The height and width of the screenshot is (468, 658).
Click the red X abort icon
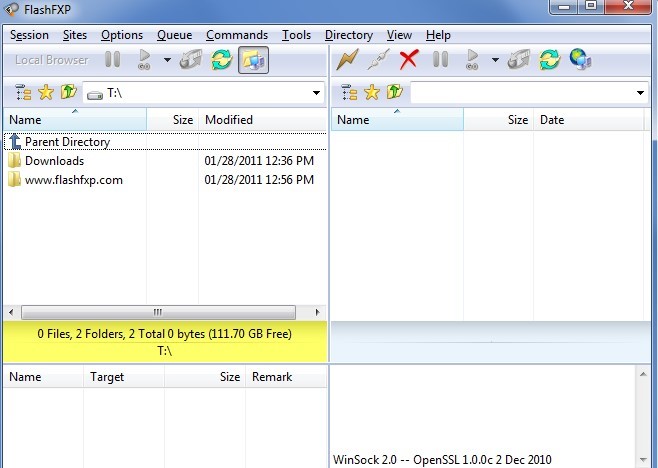[x=409, y=60]
